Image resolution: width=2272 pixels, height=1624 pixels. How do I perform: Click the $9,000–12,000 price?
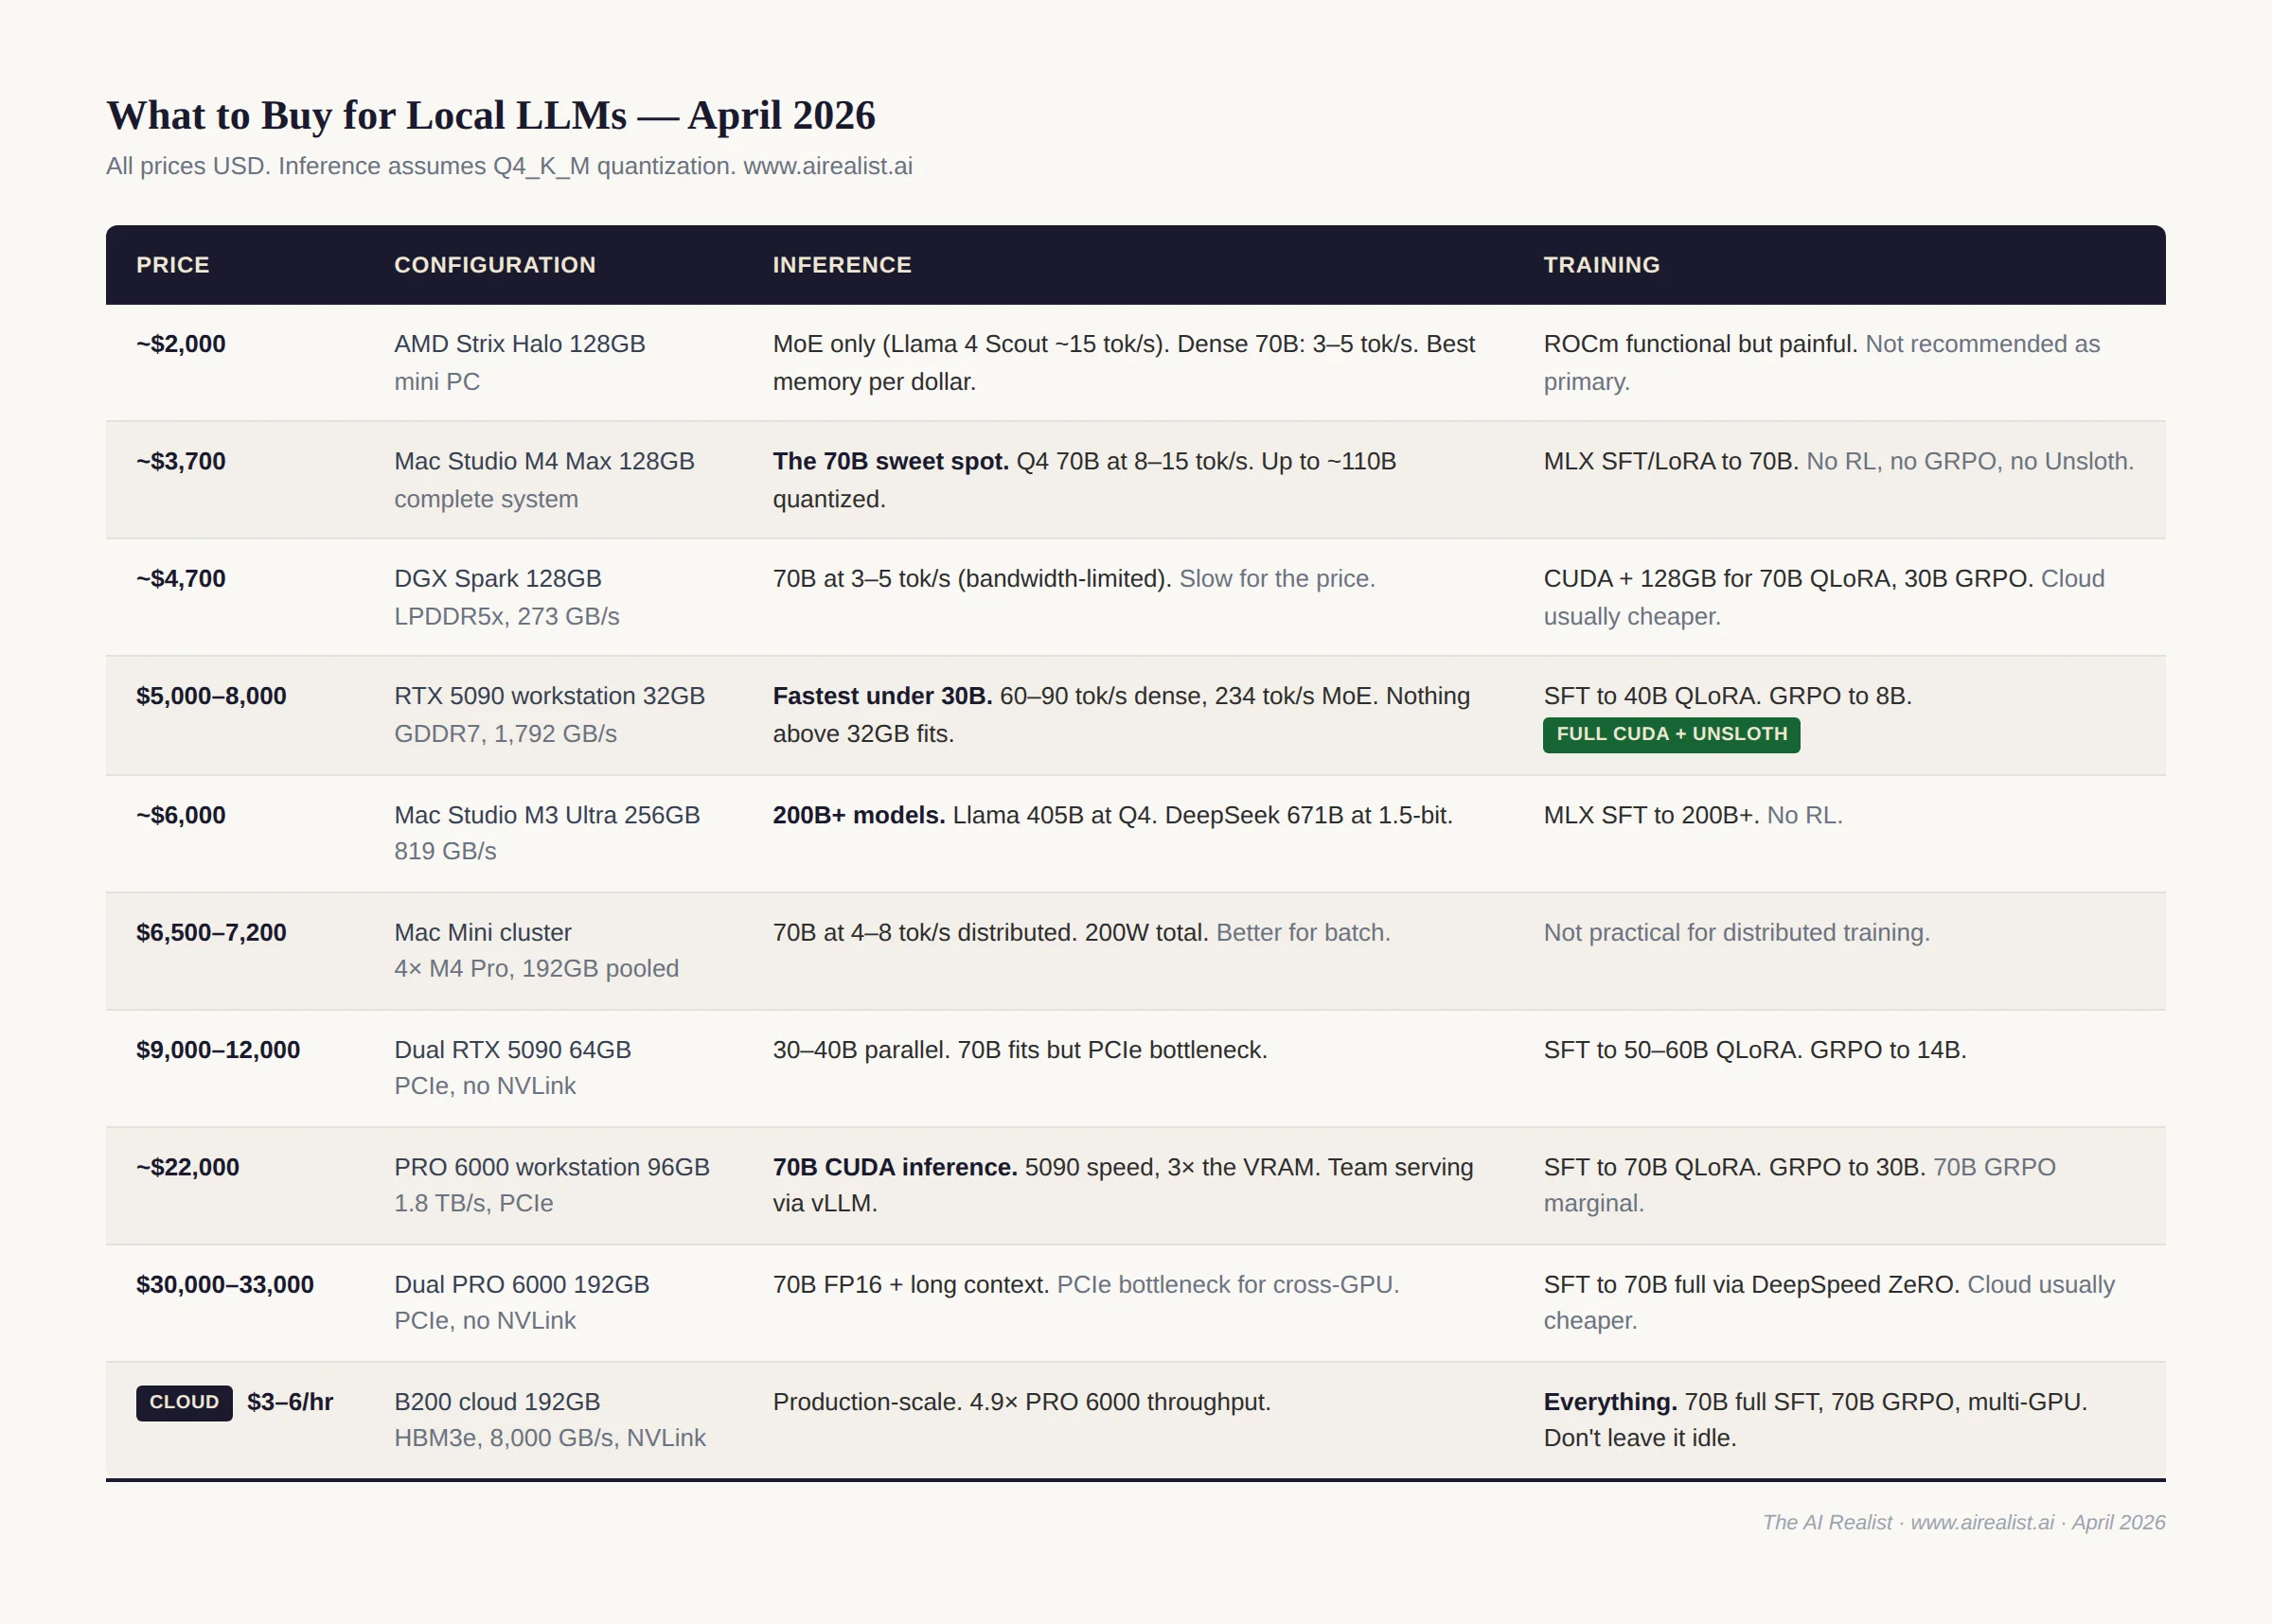pyautogui.click(x=218, y=1050)
